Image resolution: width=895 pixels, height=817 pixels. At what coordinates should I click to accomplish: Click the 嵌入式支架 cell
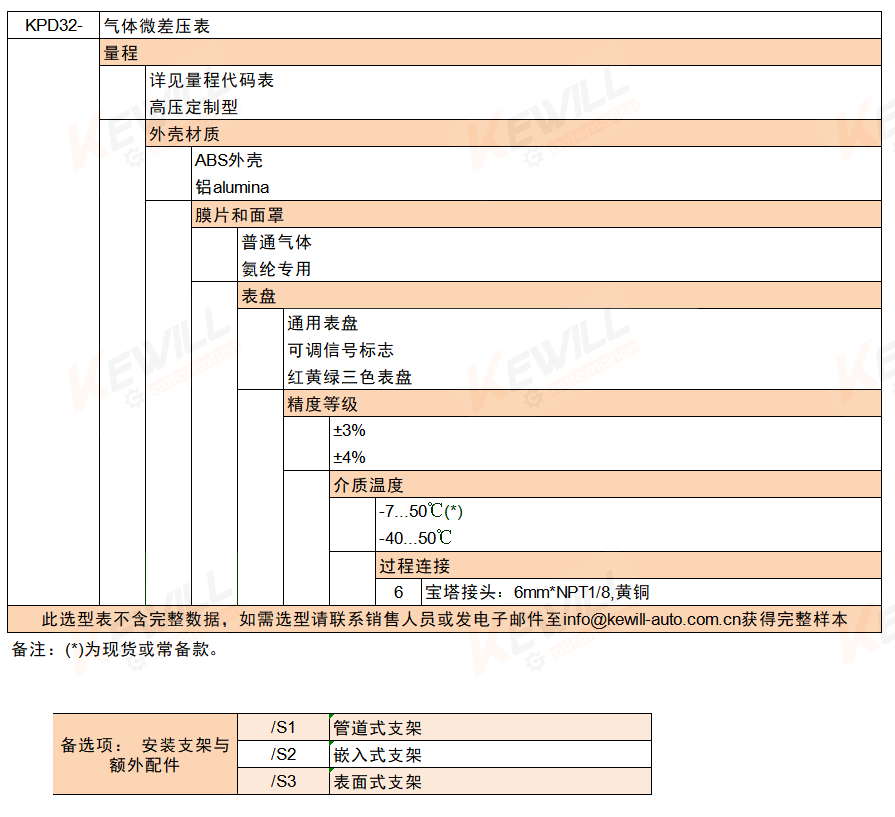(490, 754)
